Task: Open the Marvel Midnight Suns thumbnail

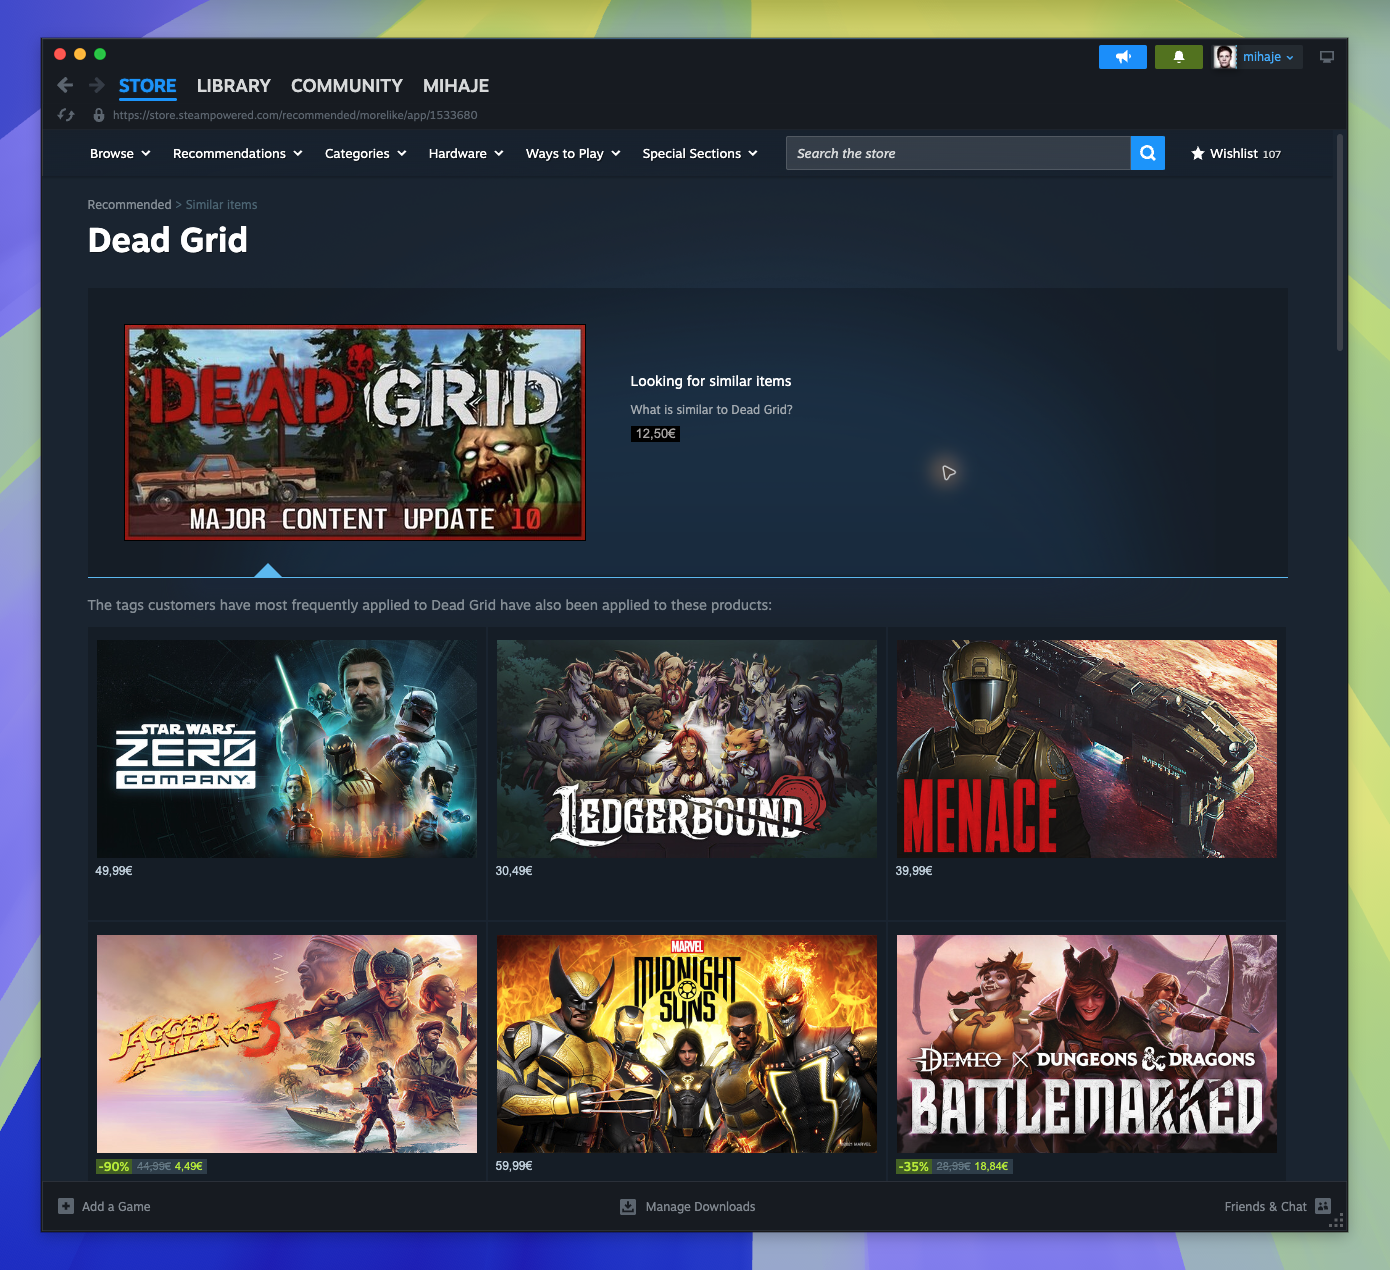Action: 687,1044
